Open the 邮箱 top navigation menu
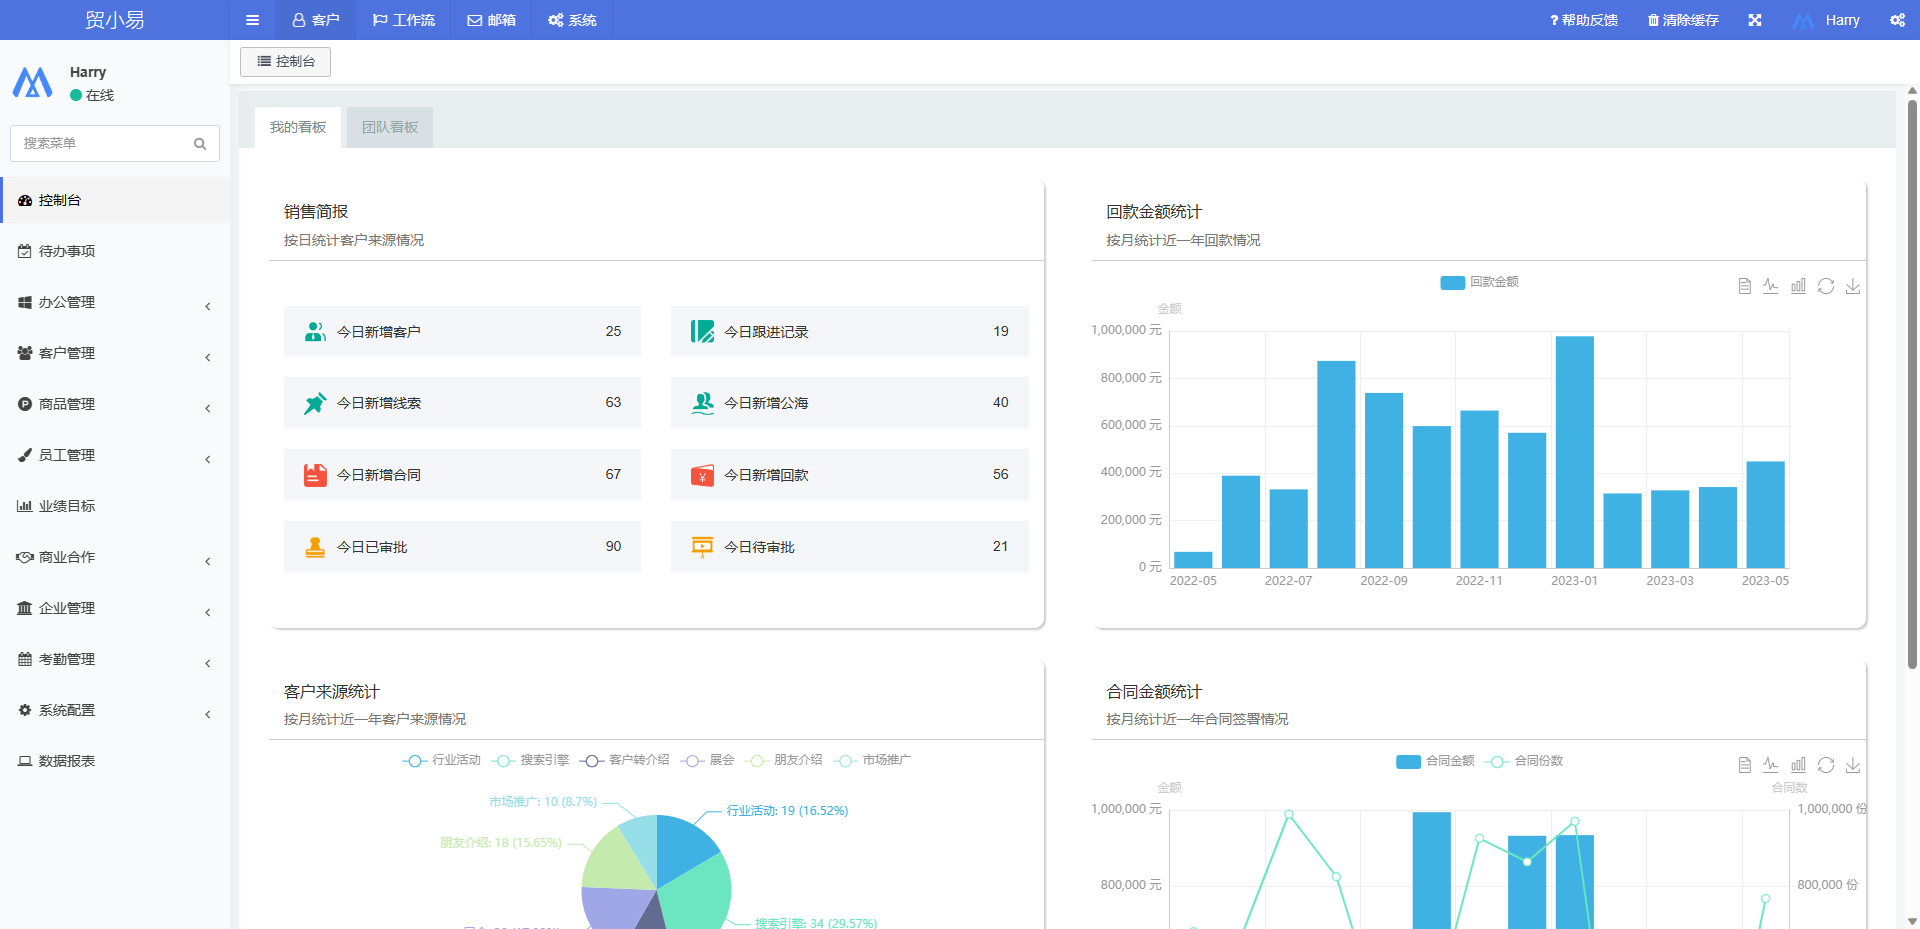Viewport: 1920px width, 929px height. pos(491,20)
